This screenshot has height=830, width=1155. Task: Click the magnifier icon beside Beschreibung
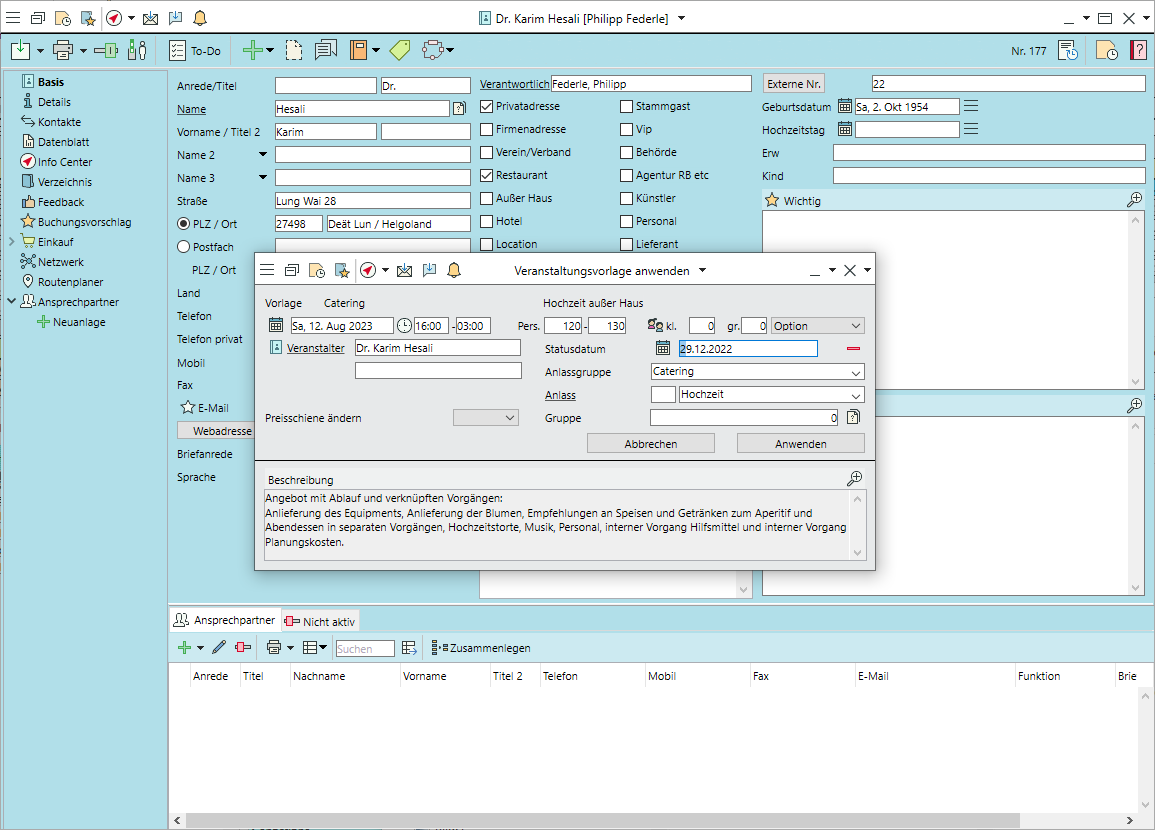point(855,479)
